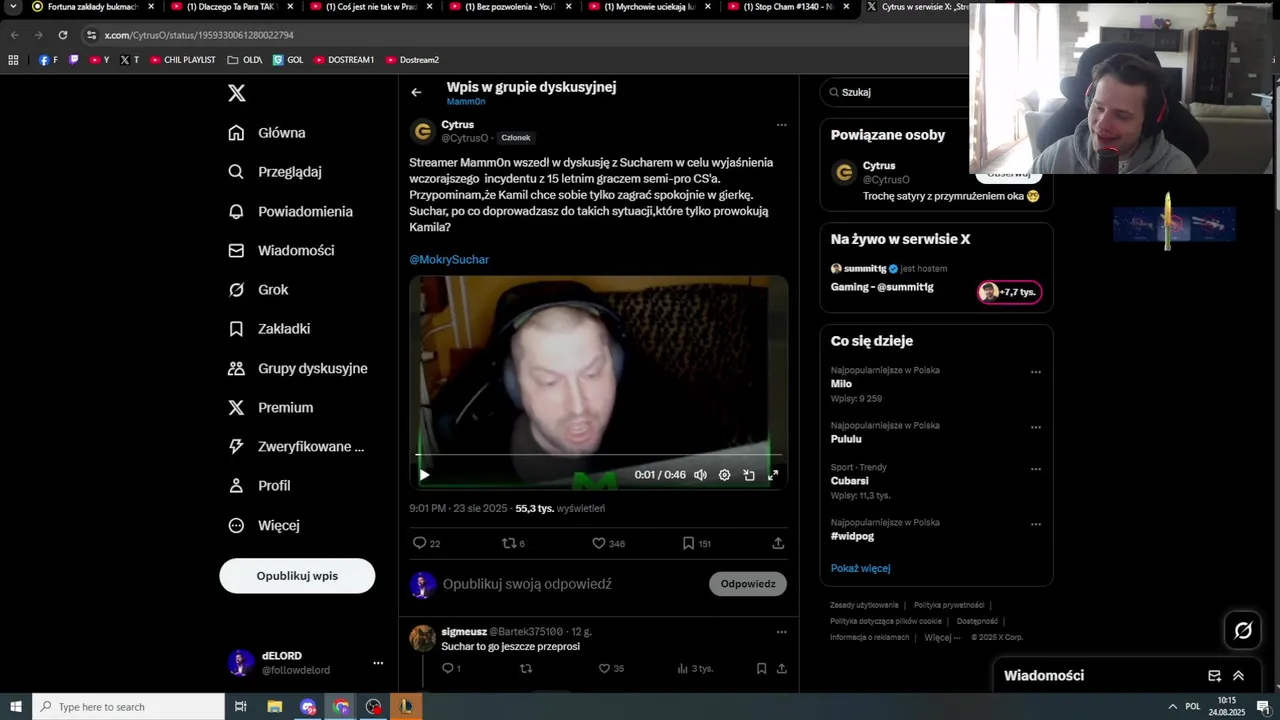
Task: Open Zakładki bookmarks
Action: 269,329
